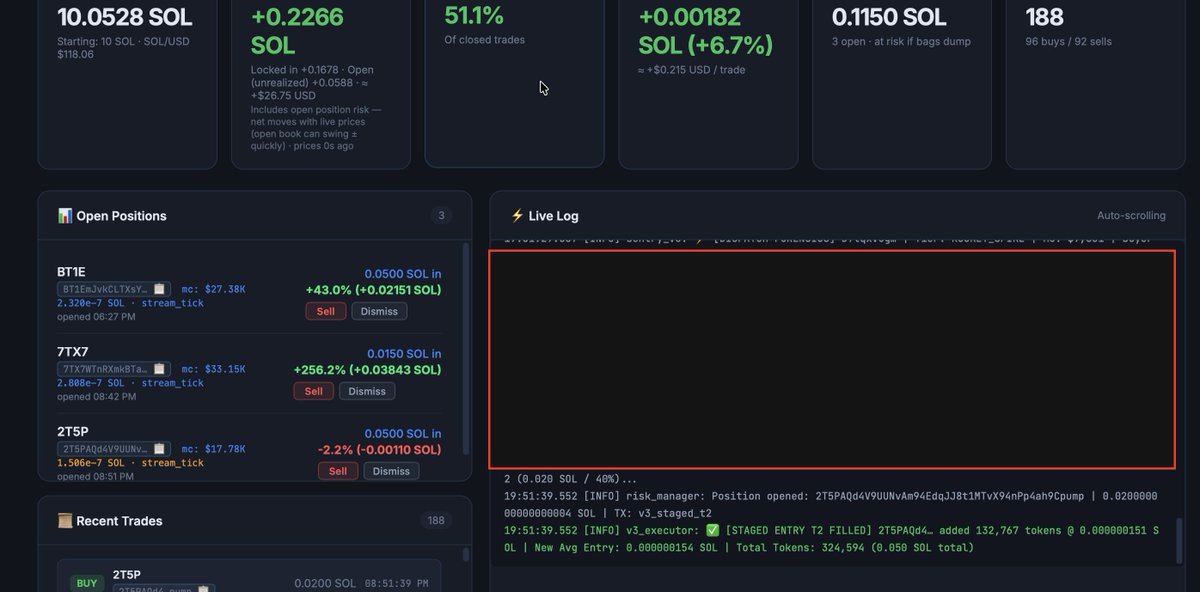
Task: Click the +256.2% (+0.03843 SOL) gain
Action: coord(367,370)
